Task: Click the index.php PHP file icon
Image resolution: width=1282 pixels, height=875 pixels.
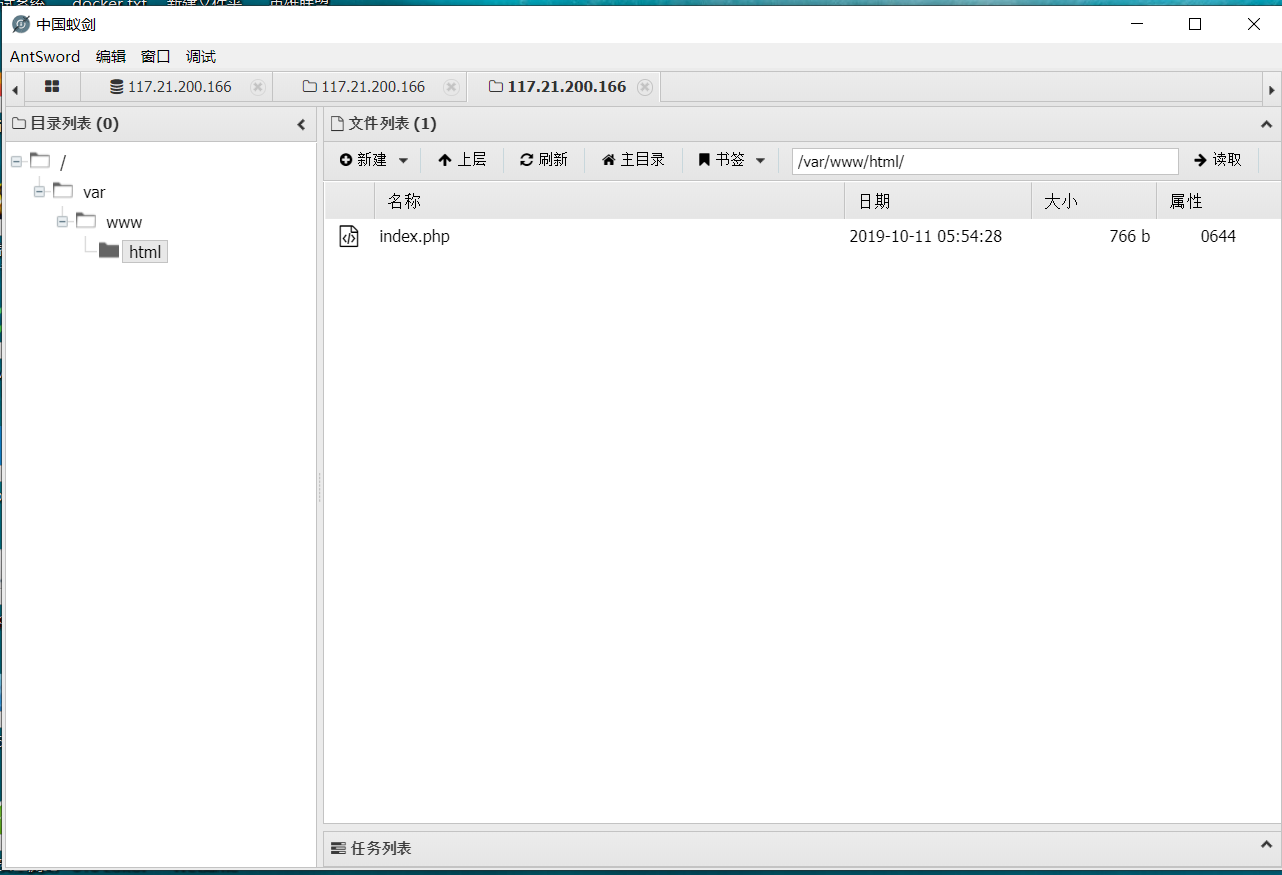Action: coord(349,237)
